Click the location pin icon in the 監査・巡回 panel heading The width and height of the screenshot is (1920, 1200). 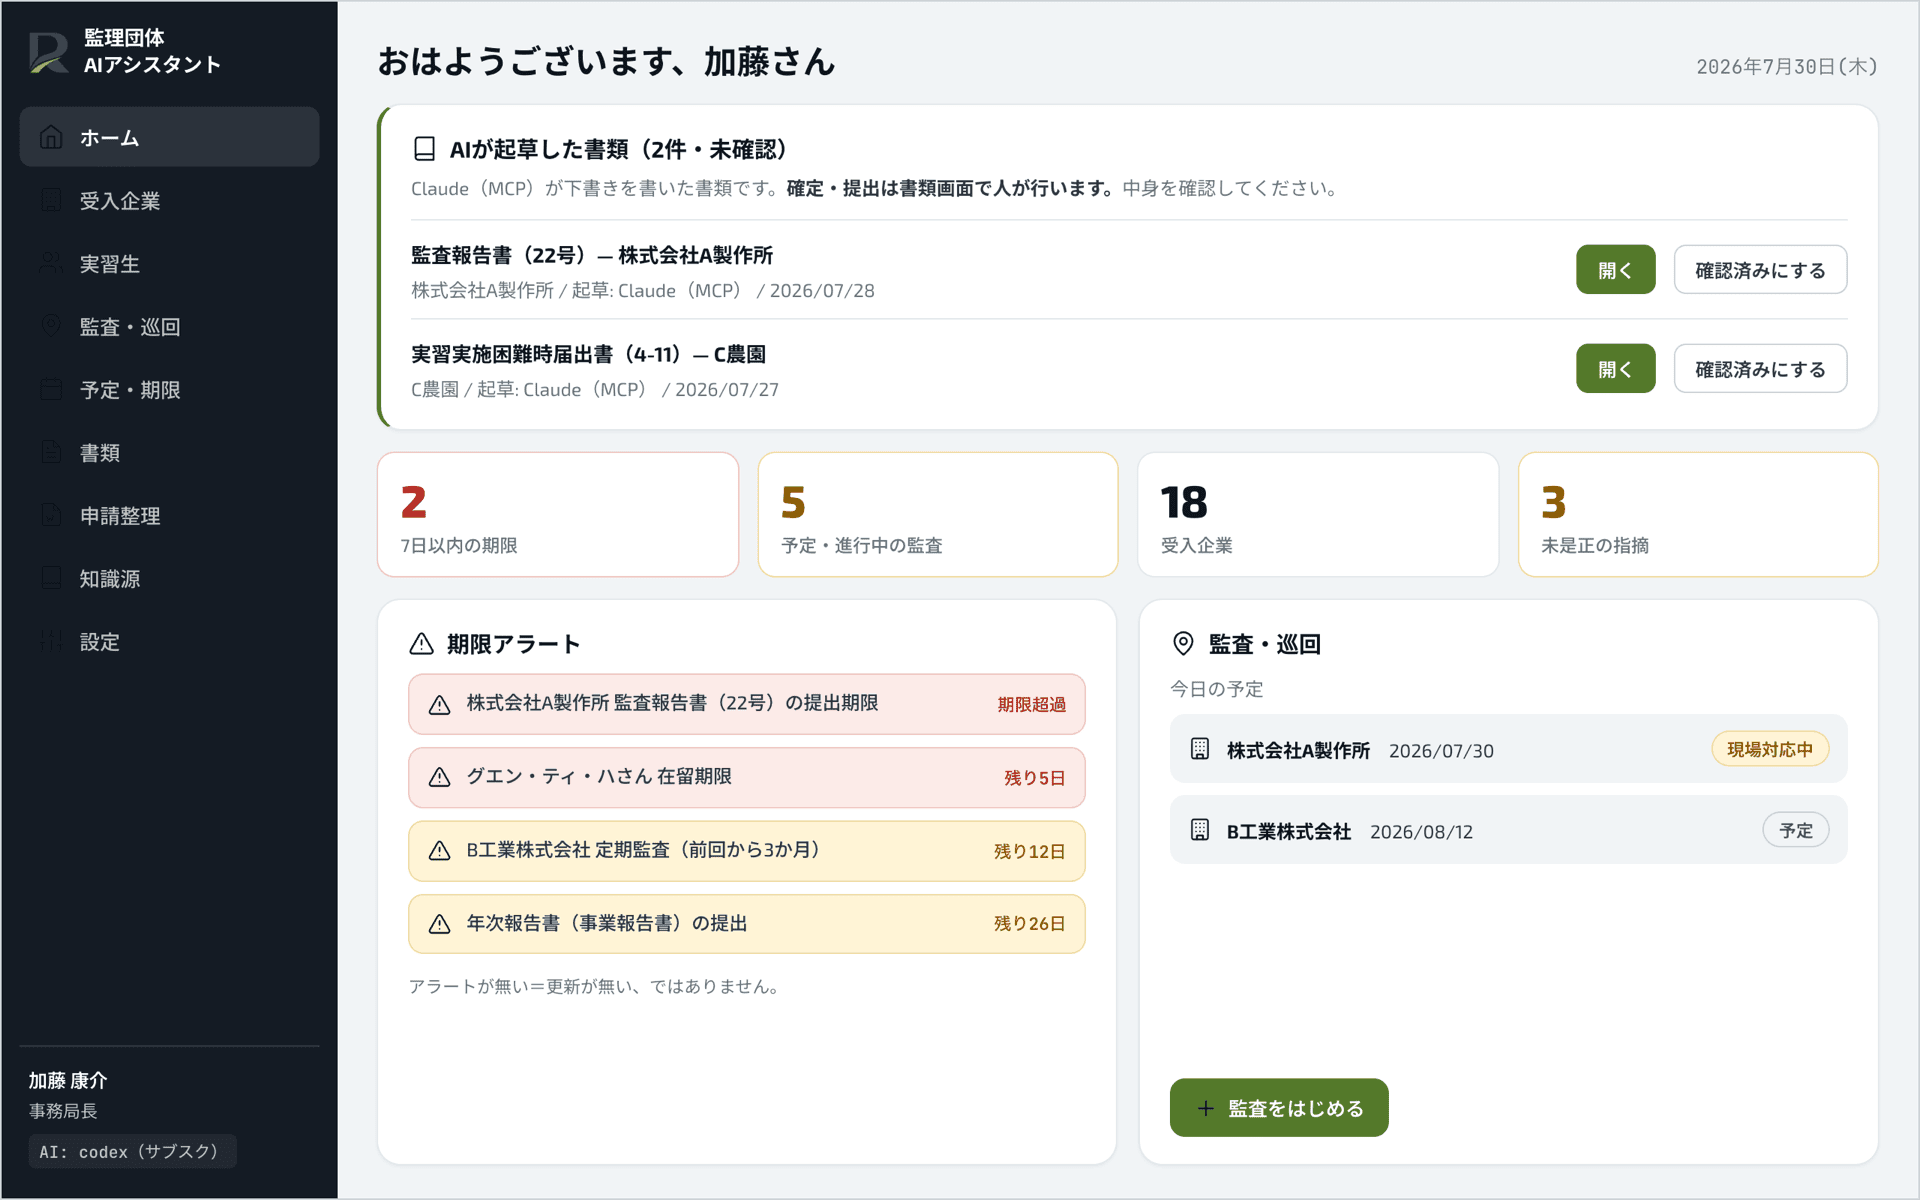tap(1183, 644)
